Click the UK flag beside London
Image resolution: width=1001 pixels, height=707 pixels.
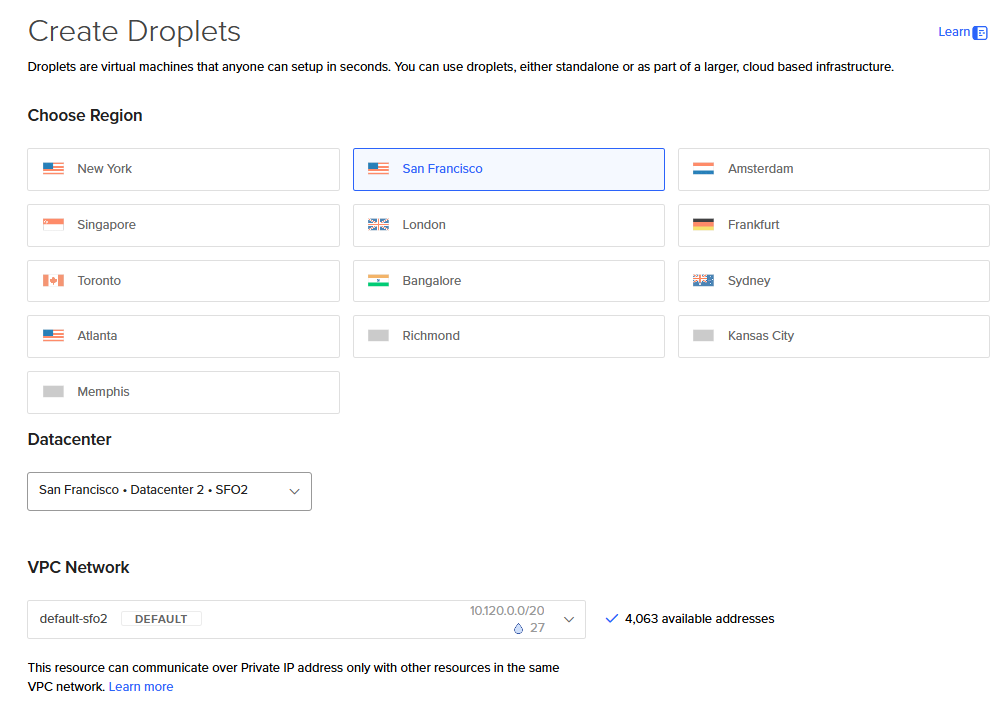tap(378, 225)
